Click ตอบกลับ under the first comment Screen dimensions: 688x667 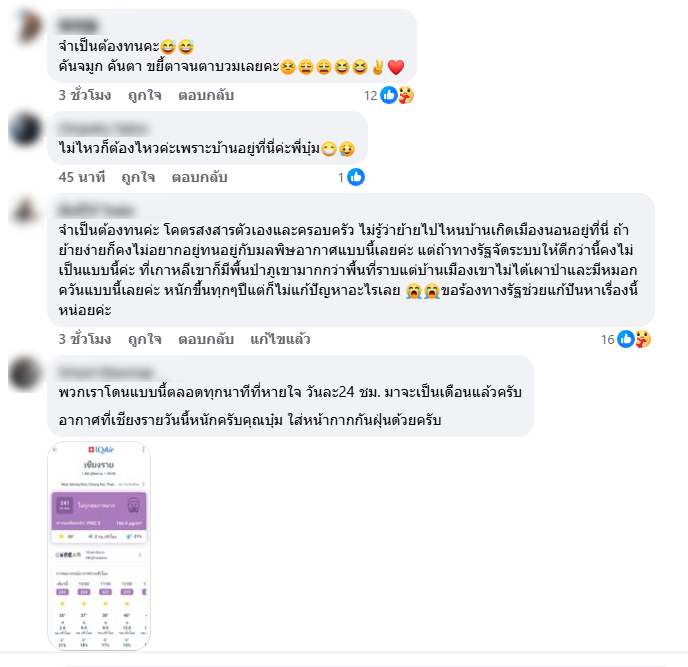tap(206, 95)
